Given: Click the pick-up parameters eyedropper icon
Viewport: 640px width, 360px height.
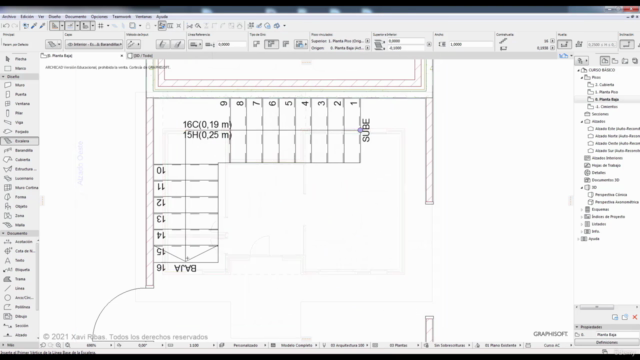Looking at the screenshot, I should point(34,26).
